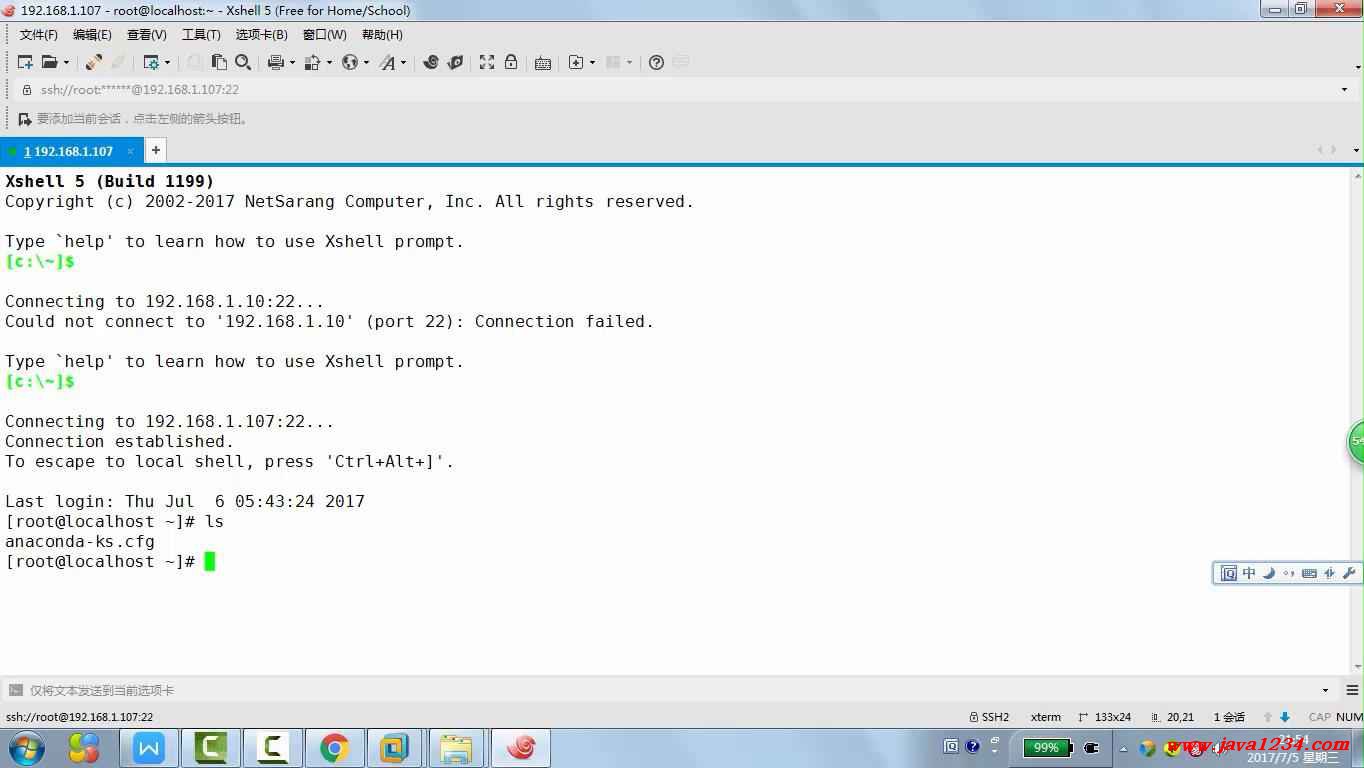
Task: Toggle IME Chinese/English mode 中
Action: [x=1249, y=573]
